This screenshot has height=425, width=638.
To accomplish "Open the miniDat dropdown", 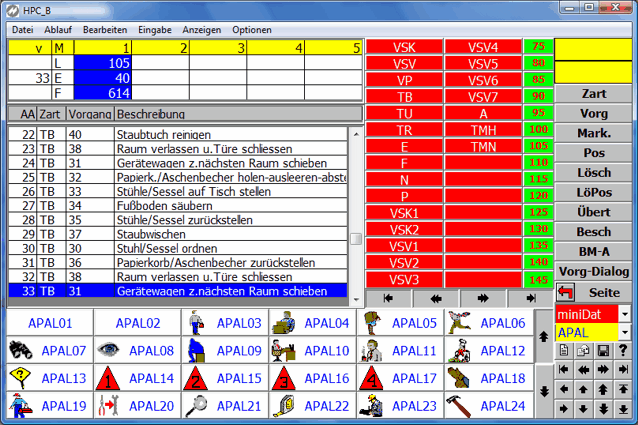I will click(626, 314).
